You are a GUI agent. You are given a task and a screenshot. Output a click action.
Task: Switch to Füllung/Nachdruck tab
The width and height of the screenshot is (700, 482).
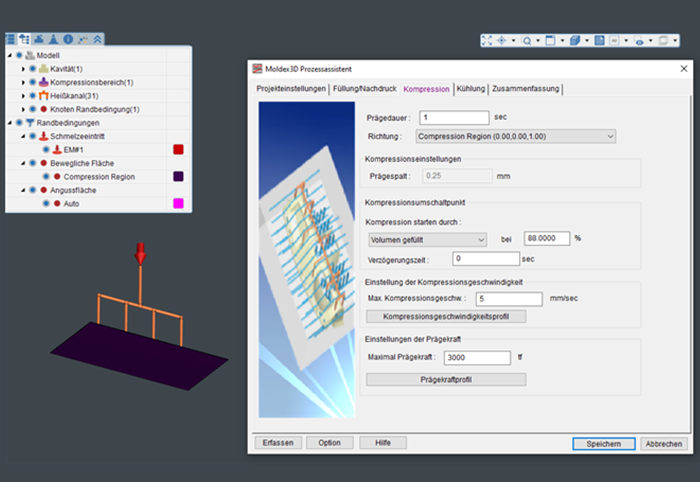point(365,88)
